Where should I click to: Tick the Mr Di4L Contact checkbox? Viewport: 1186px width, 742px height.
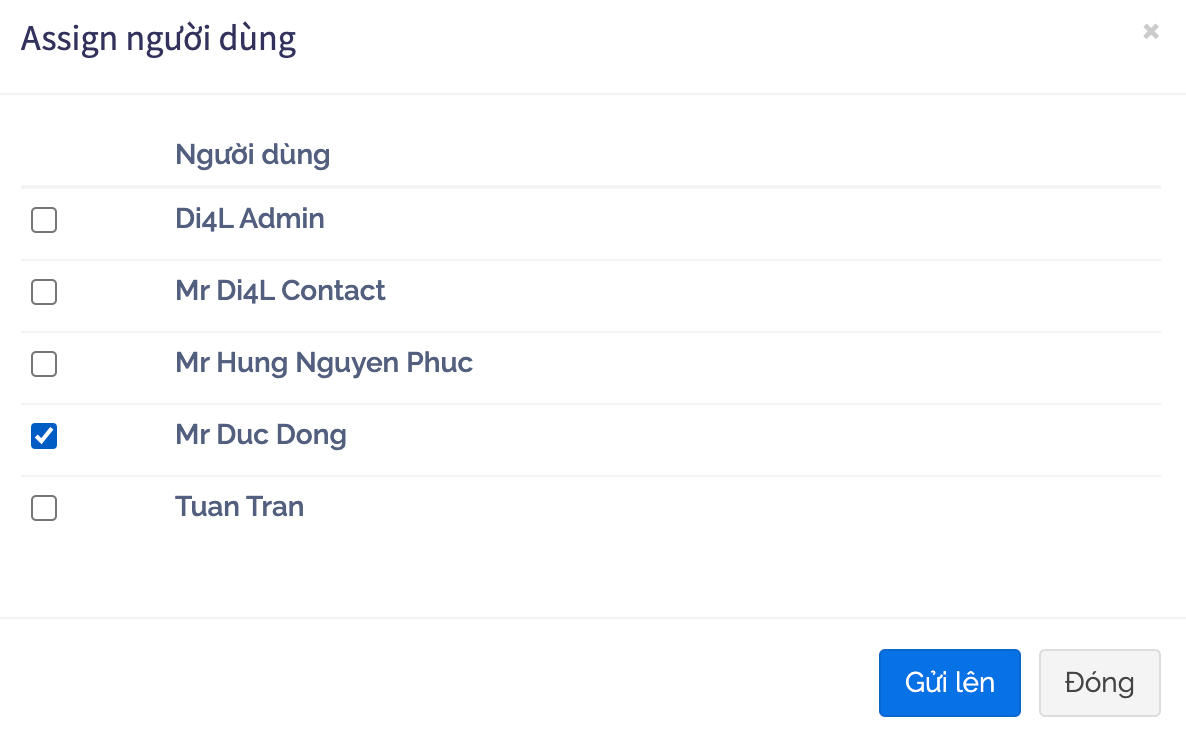coord(44,292)
